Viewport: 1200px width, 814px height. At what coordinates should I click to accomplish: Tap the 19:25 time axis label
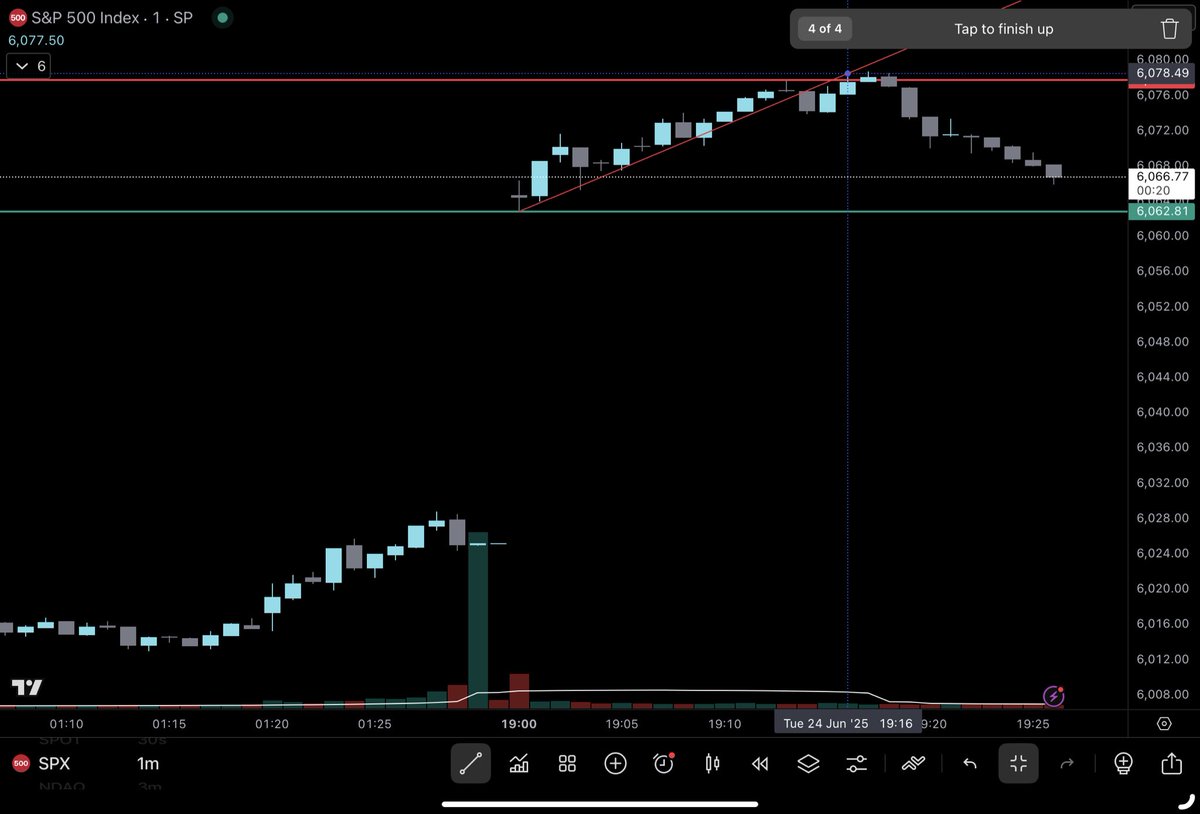[1033, 723]
